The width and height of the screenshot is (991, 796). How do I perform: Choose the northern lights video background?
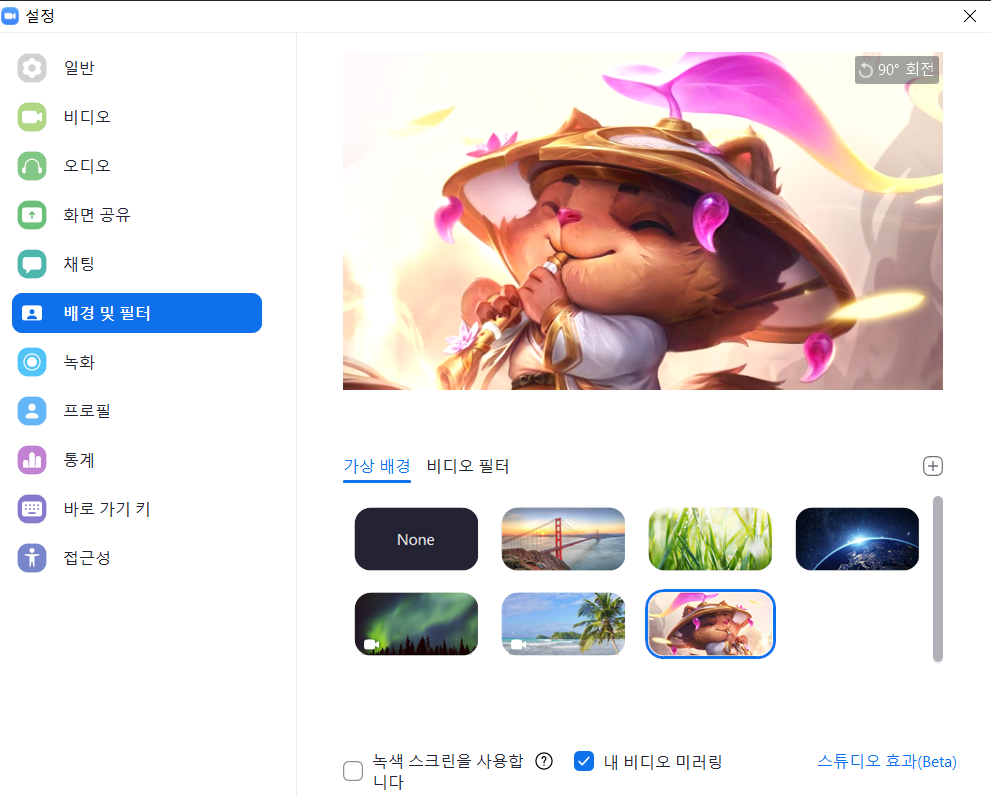[416, 624]
